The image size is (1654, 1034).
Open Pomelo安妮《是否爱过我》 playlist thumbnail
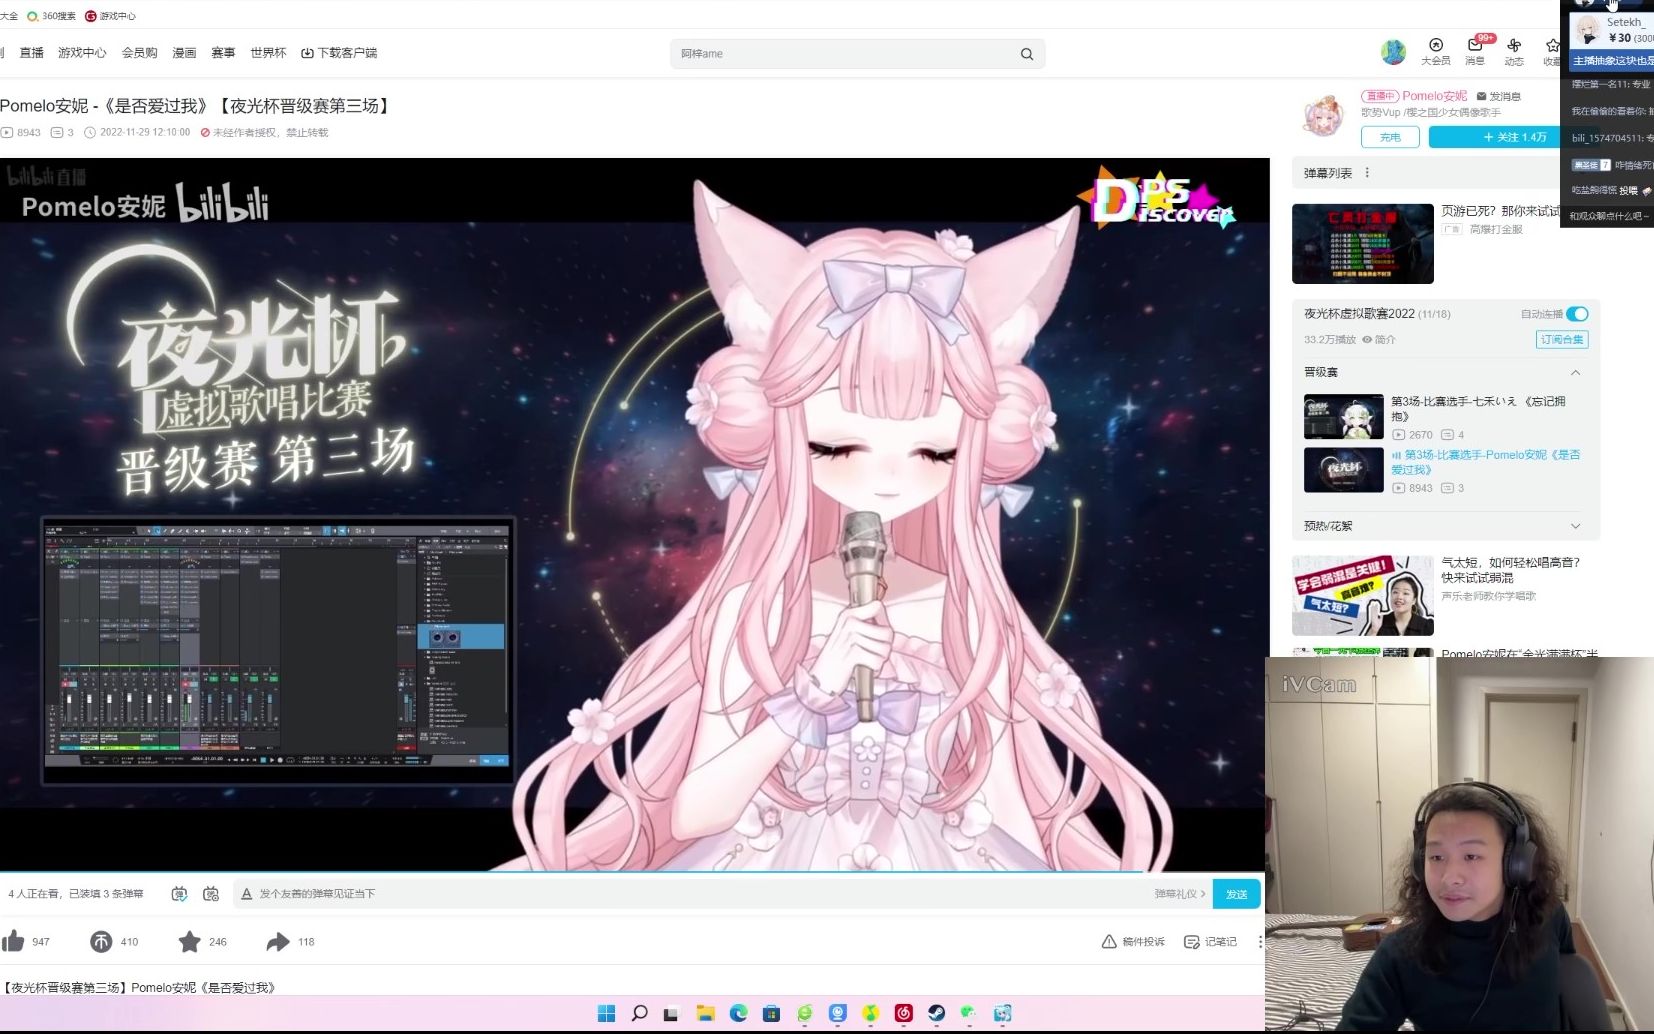1343,470
